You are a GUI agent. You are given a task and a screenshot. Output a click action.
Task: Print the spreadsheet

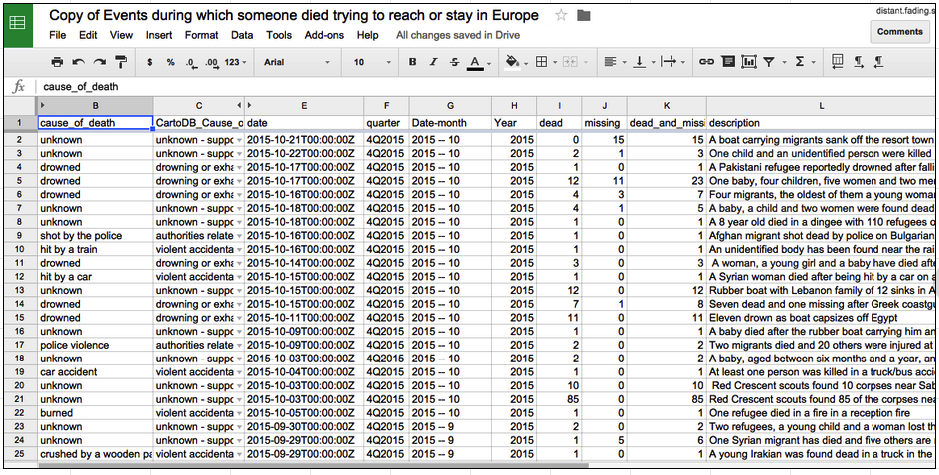[x=57, y=62]
